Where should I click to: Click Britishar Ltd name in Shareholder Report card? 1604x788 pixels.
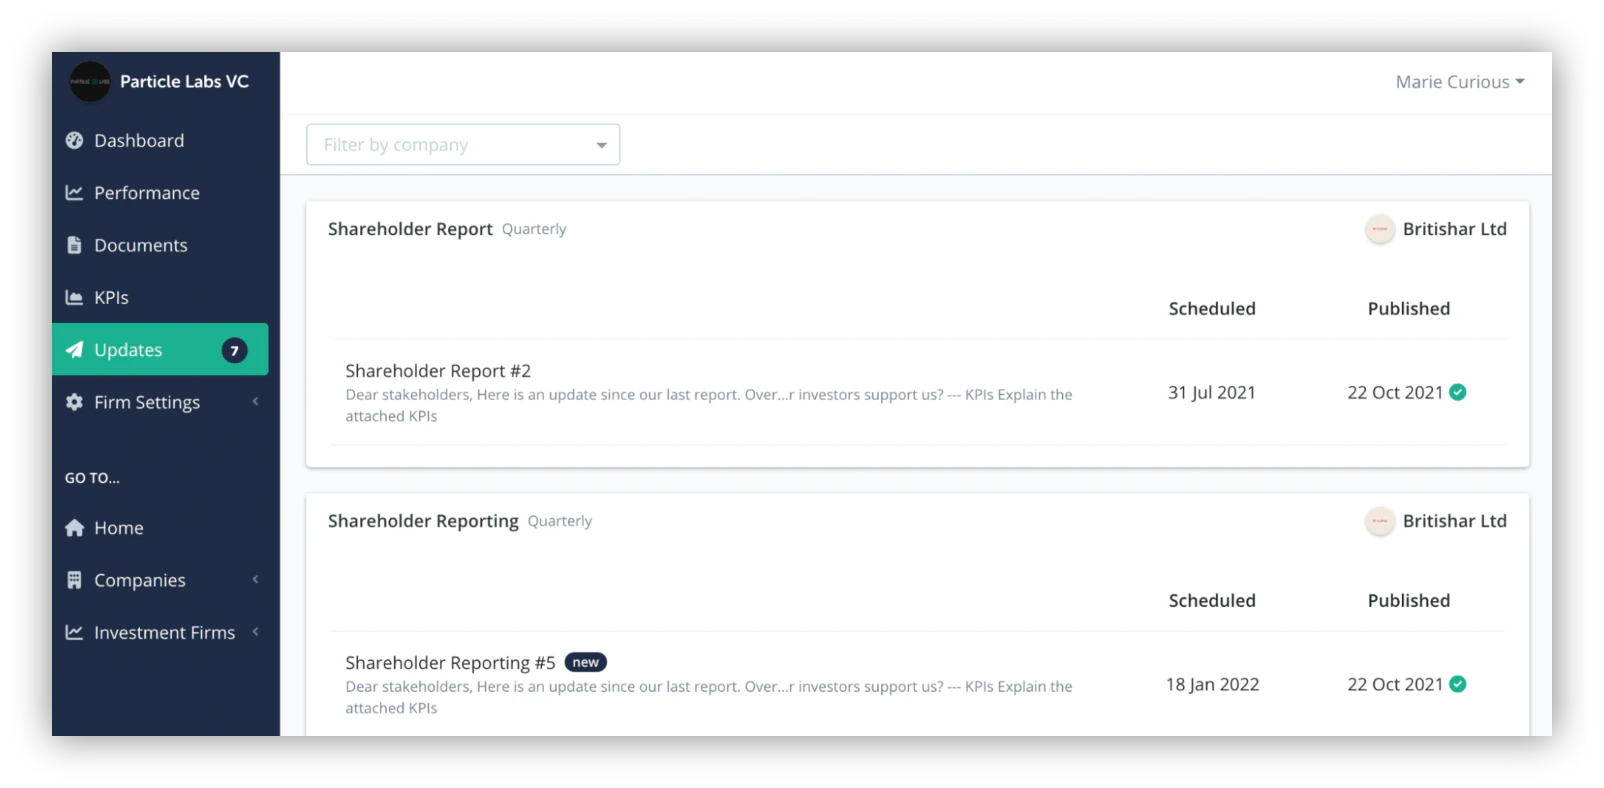[x=1454, y=229]
